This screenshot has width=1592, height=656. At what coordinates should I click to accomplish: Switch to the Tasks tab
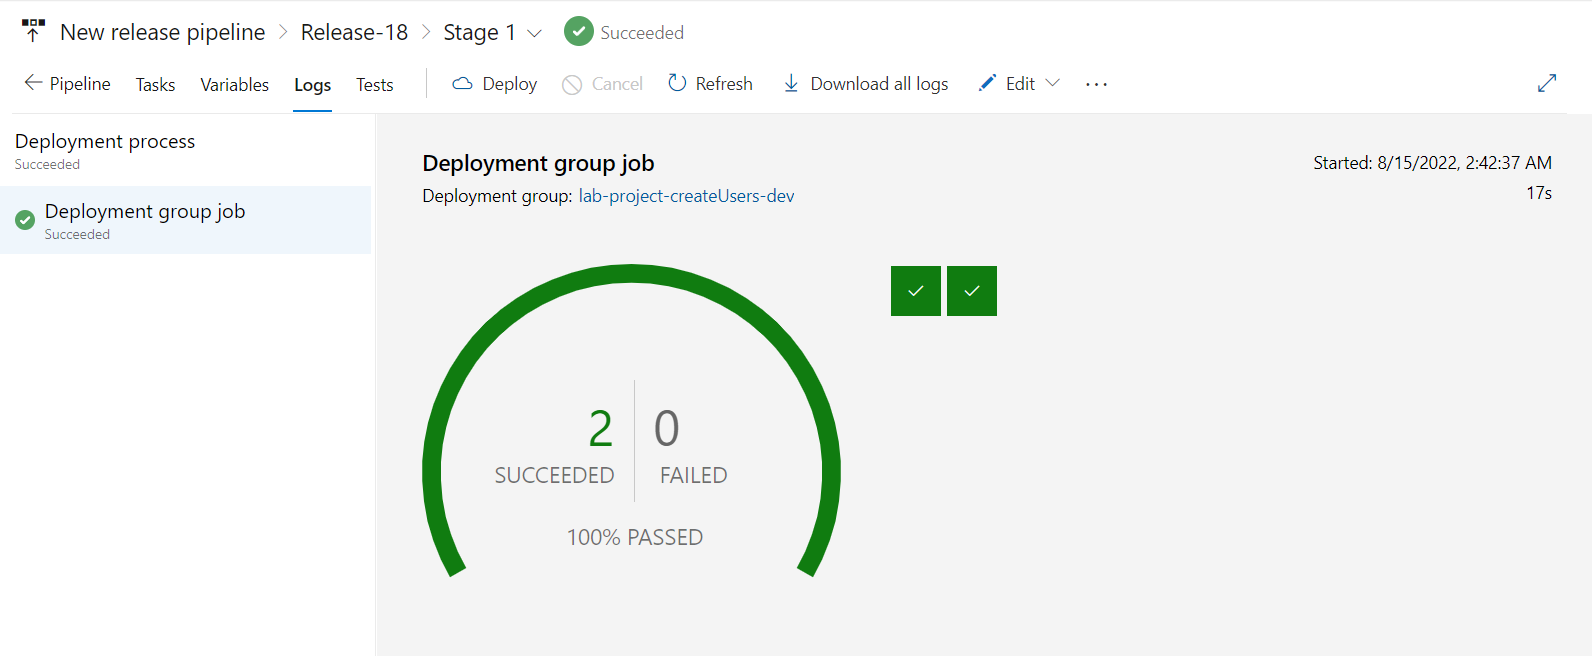[x=155, y=85]
